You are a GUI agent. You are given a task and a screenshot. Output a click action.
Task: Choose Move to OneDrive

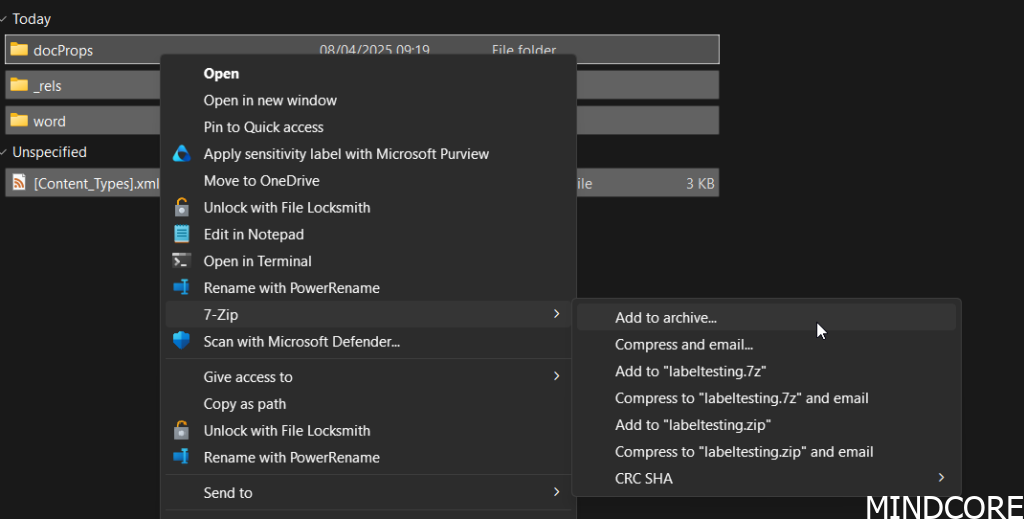click(261, 181)
